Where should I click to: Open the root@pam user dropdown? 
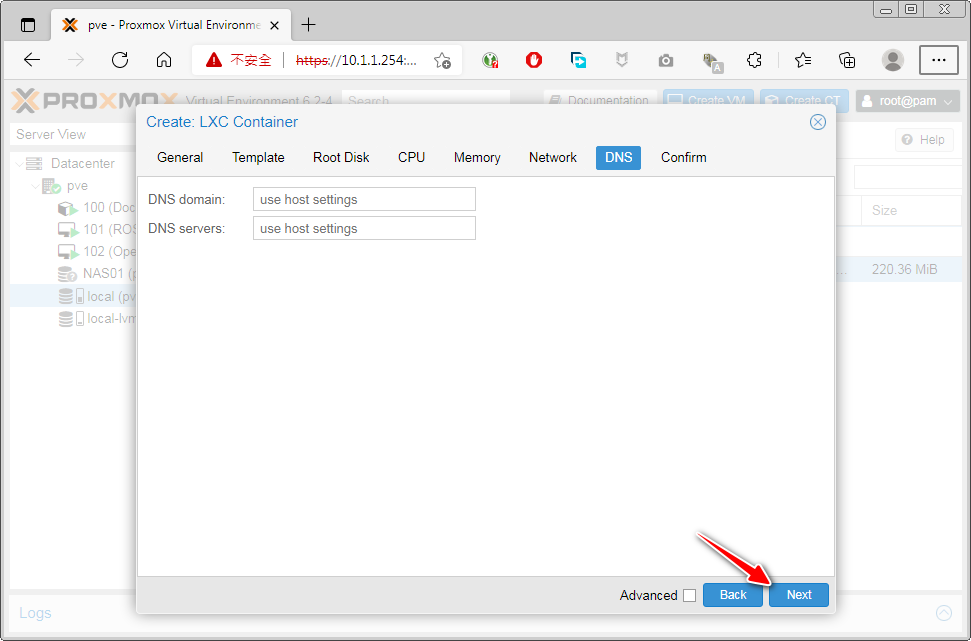point(908,101)
